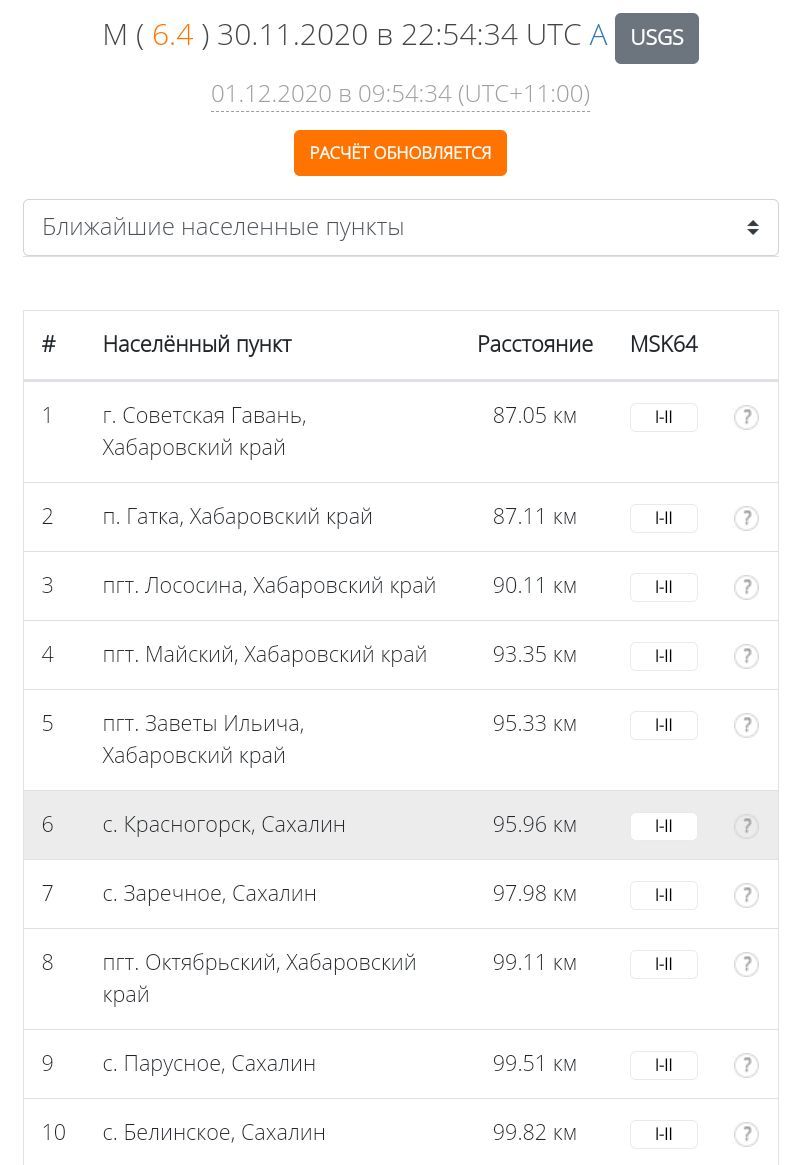800x1165 pixels.
Task: Click help icon for Советская Гавань row
Action: pos(746,418)
